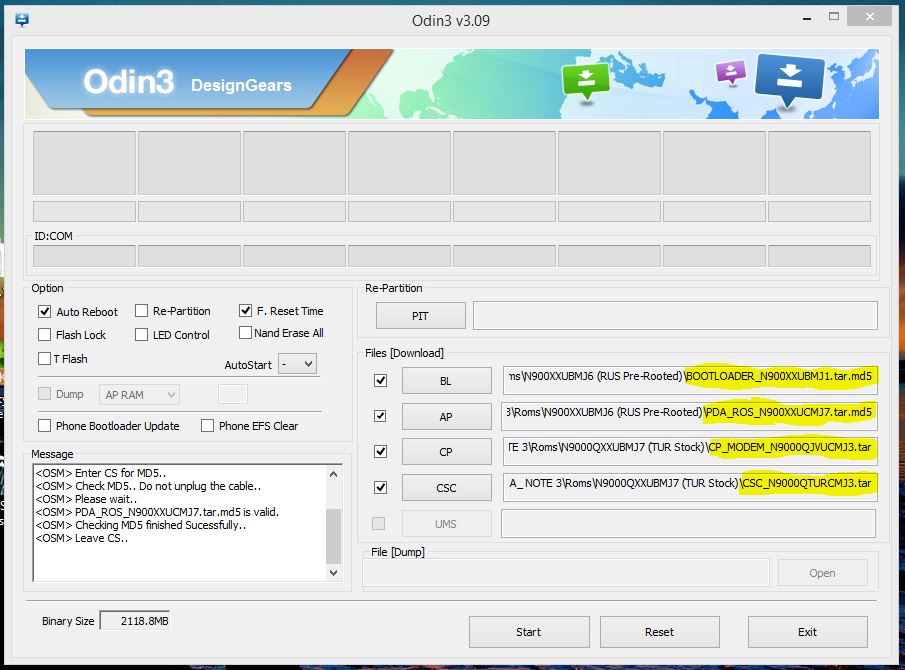Image resolution: width=905 pixels, height=670 pixels.
Task: Enable Phone EFS Clear checkbox
Action: (x=207, y=426)
